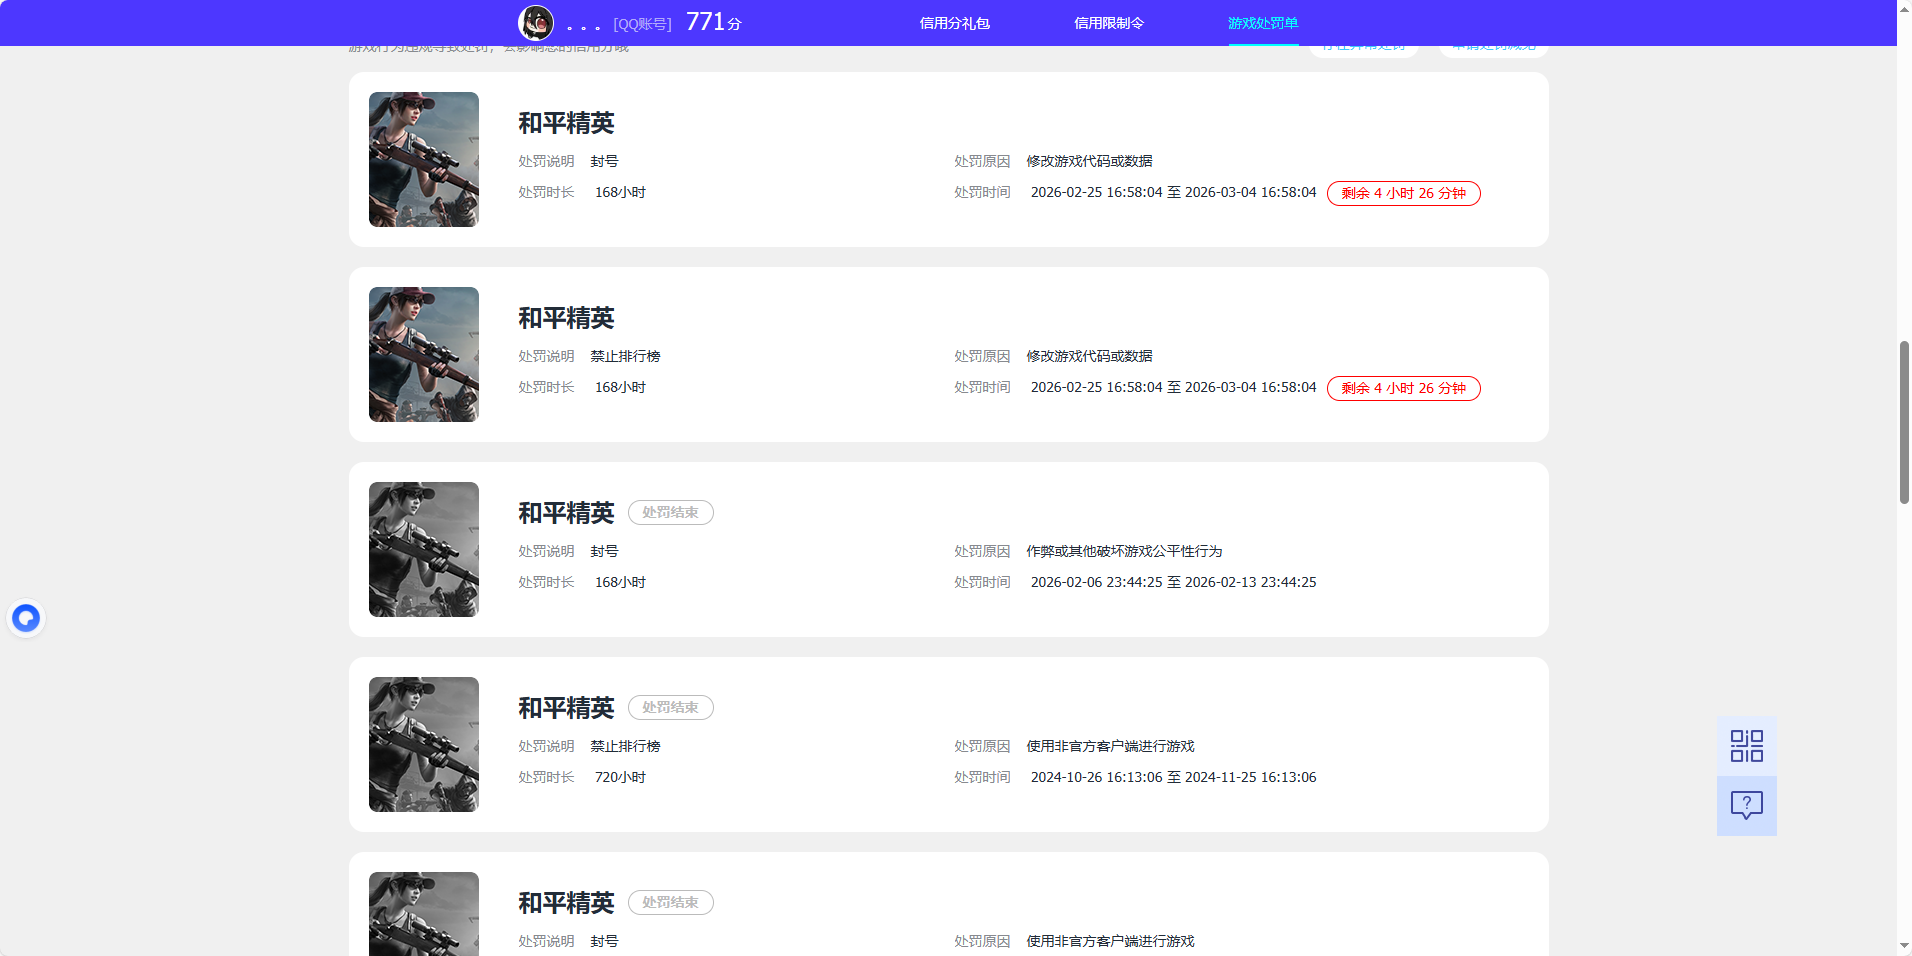Open the question-mark feedback icon
Screen dimensions: 1912x956
click(x=1746, y=805)
